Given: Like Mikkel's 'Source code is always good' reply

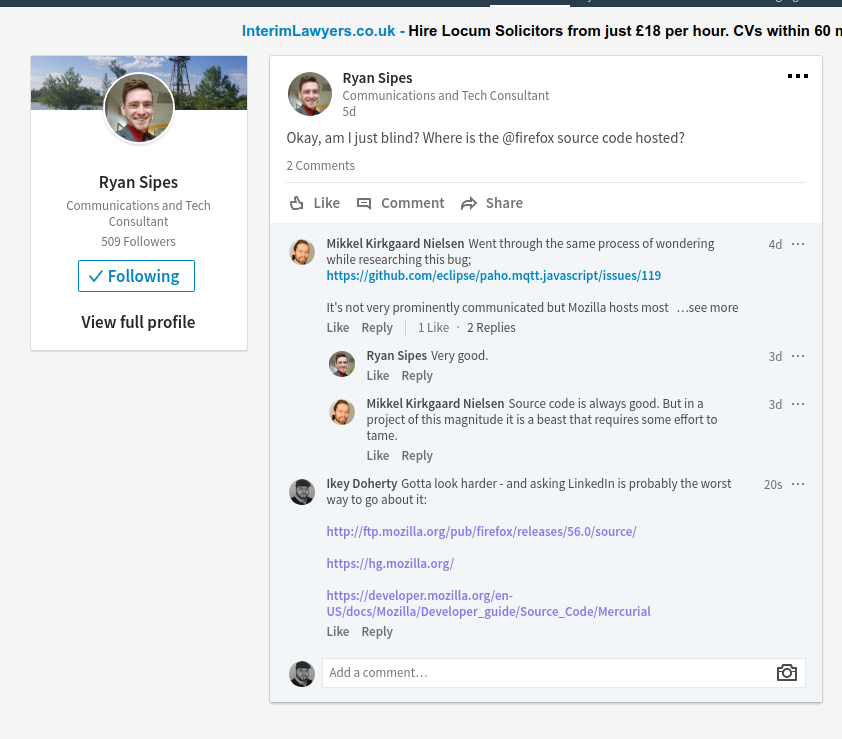Looking at the screenshot, I should (378, 455).
